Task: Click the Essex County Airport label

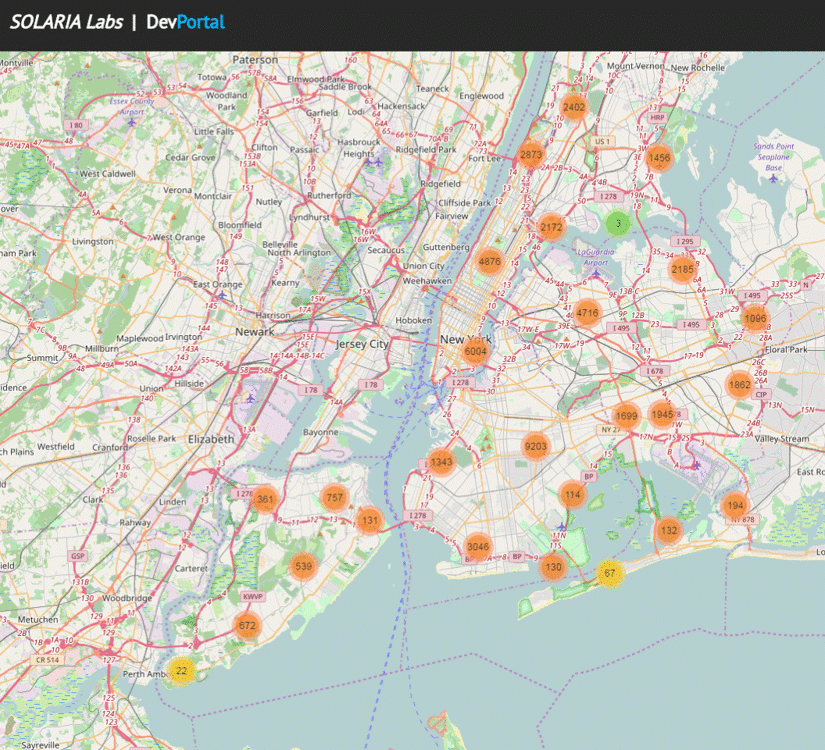Action: point(132,106)
